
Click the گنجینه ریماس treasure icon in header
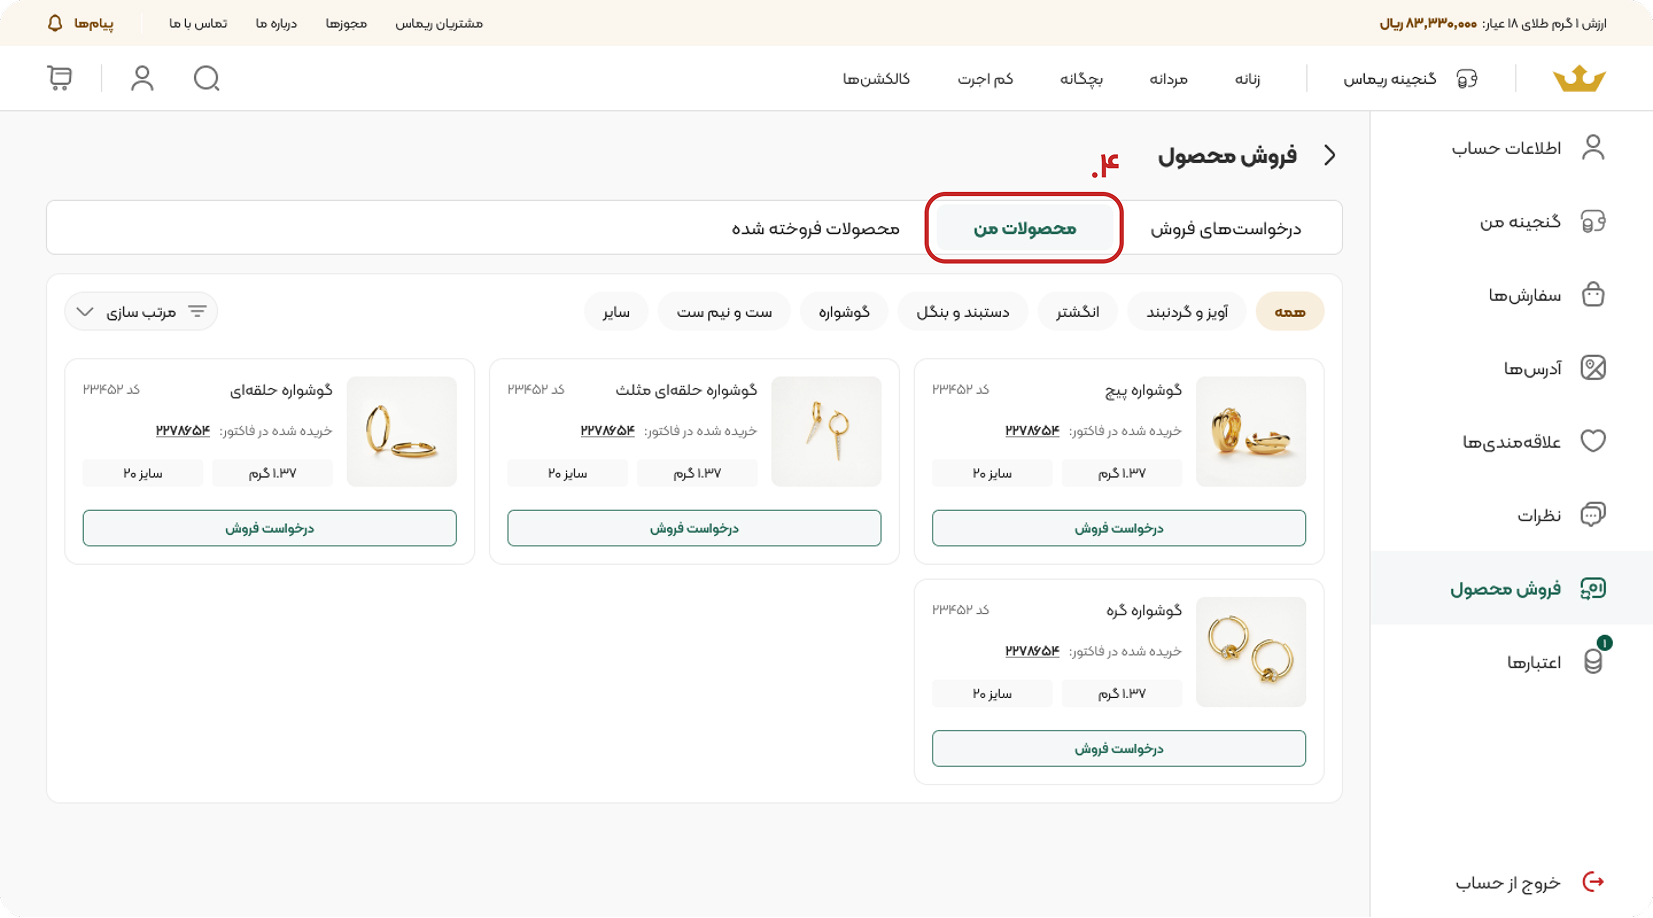coord(1467,79)
